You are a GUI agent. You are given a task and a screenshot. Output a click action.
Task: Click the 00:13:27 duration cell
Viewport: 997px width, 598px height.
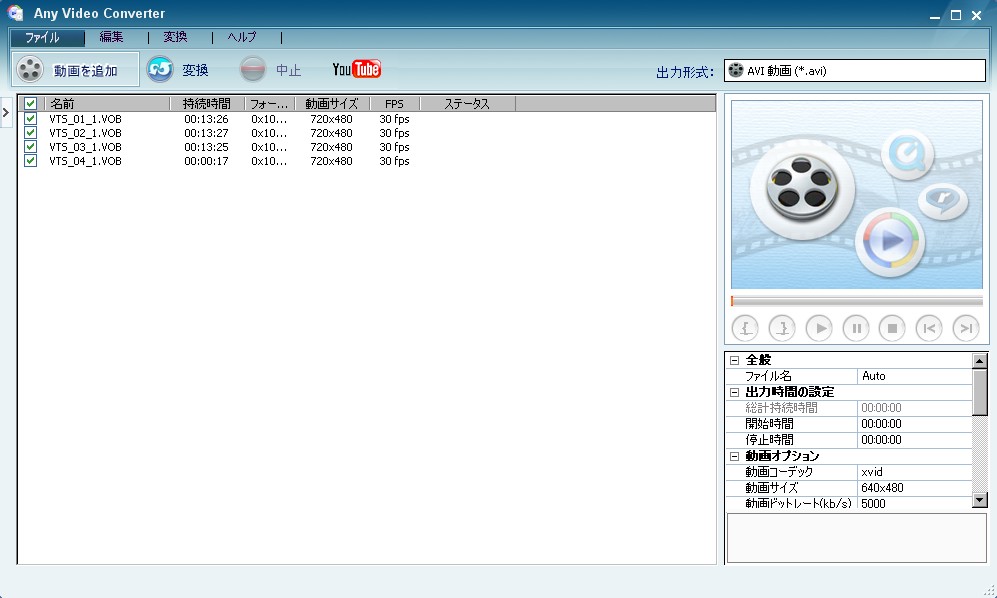(206, 133)
